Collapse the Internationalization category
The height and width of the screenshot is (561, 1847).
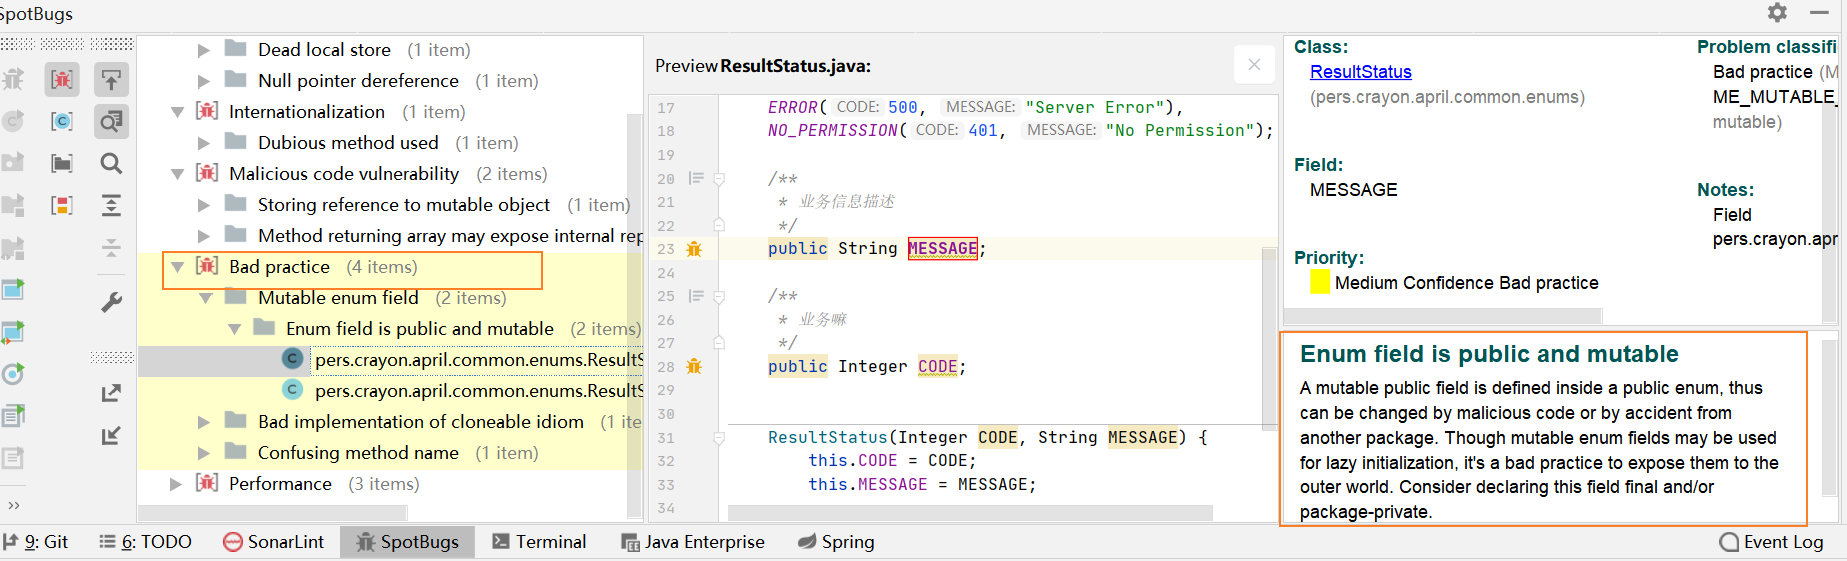coord(177,112)
